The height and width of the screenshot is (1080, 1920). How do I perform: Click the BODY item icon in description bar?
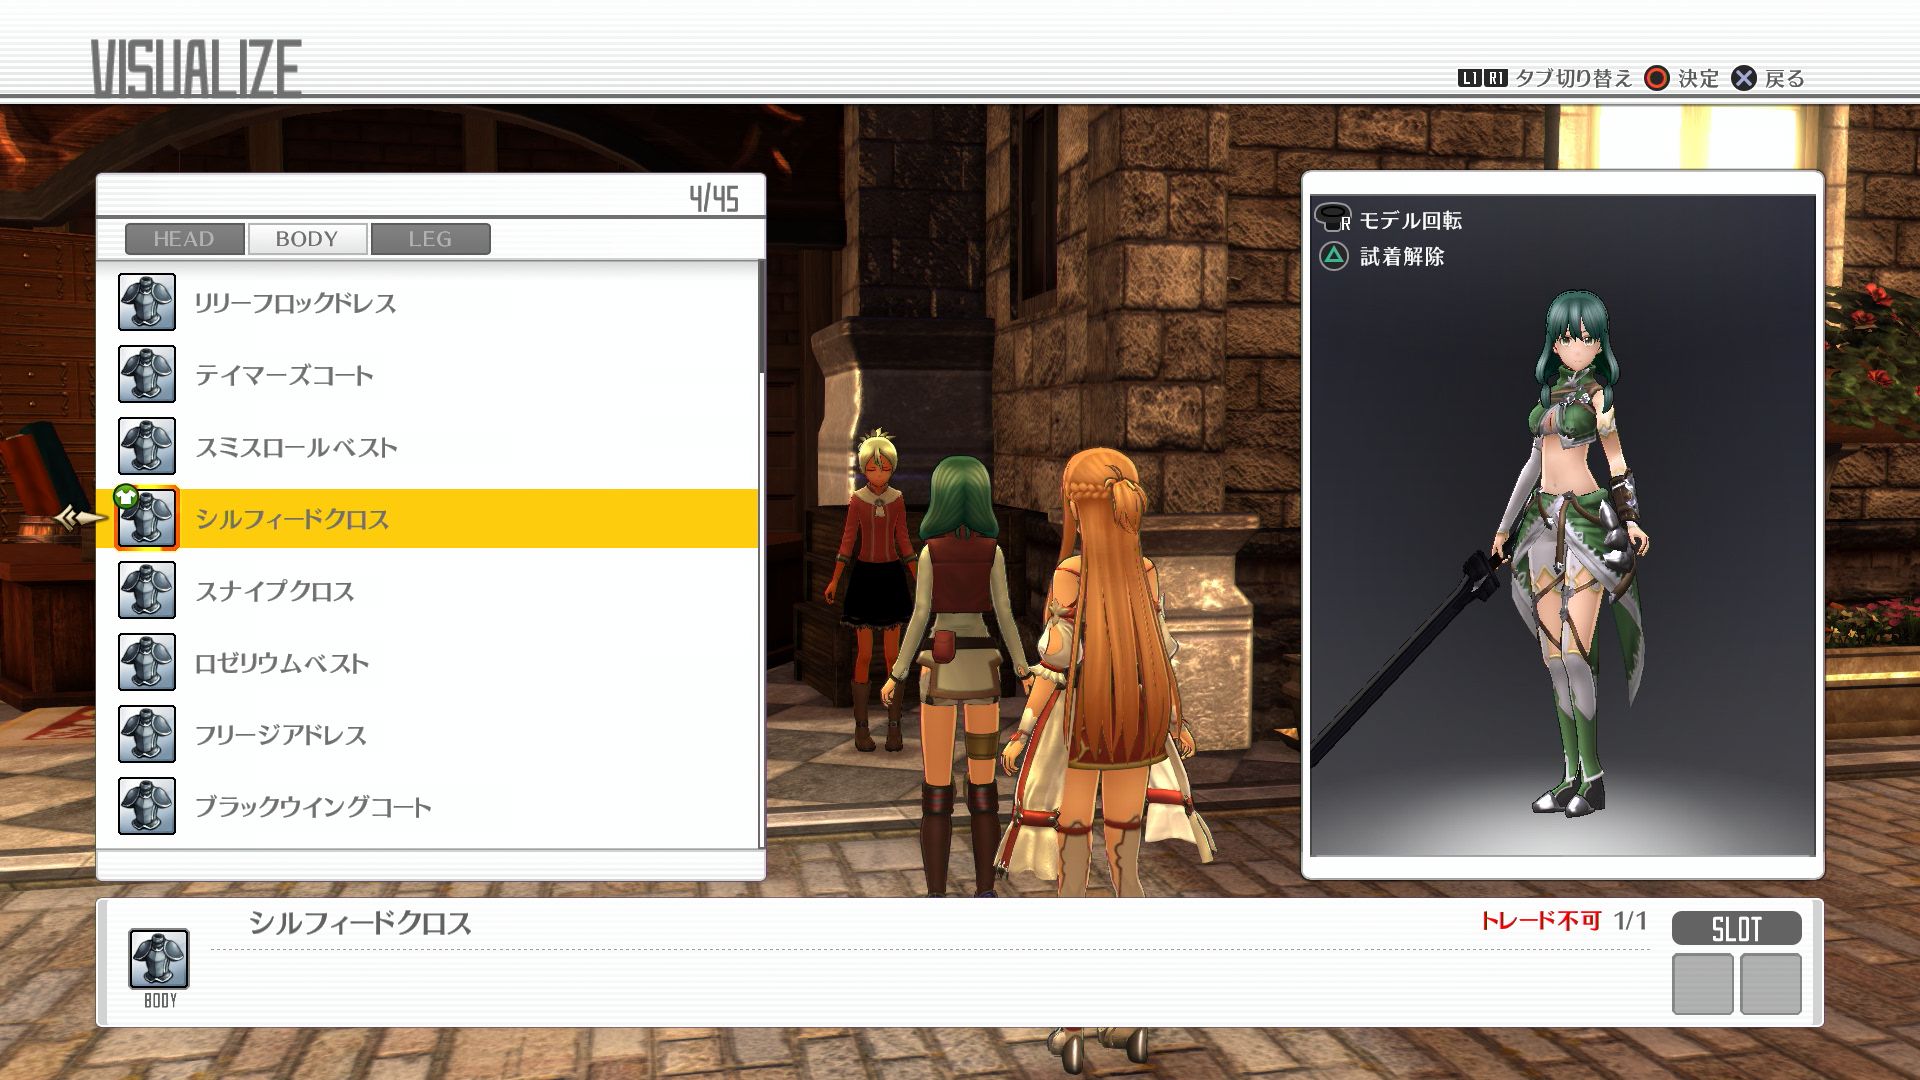pyautogui.click(x=159, y=958)
